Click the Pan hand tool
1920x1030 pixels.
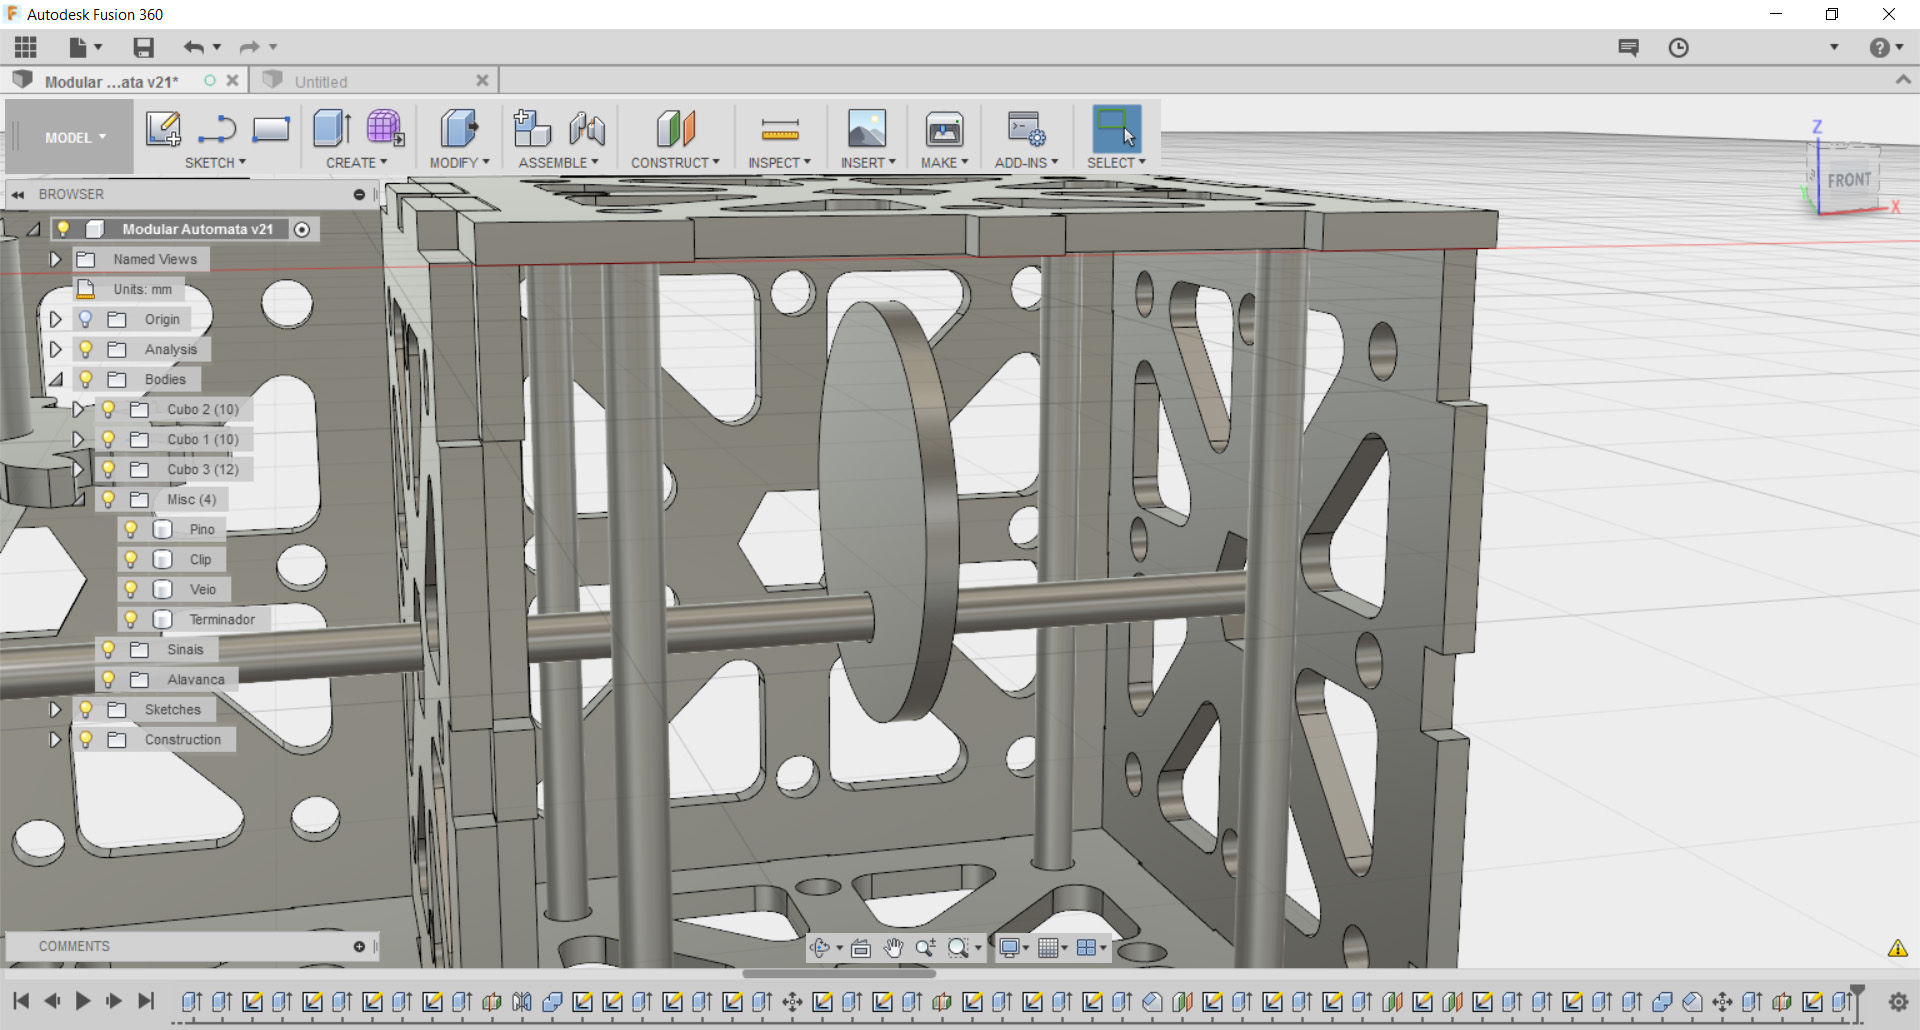pos(893,948)
